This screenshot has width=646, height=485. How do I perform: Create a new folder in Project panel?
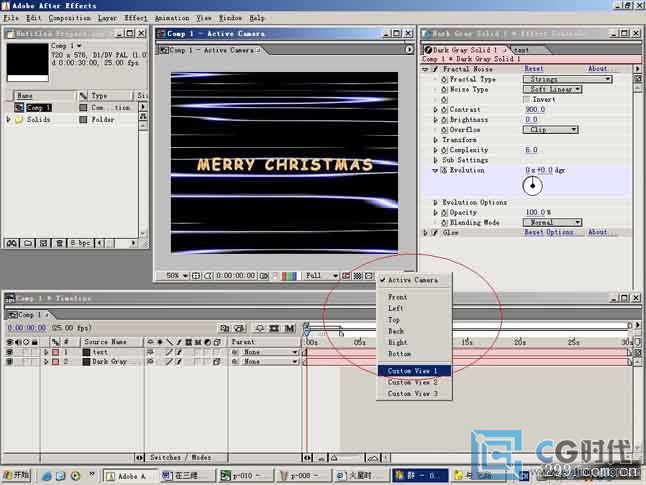(28, 244)
